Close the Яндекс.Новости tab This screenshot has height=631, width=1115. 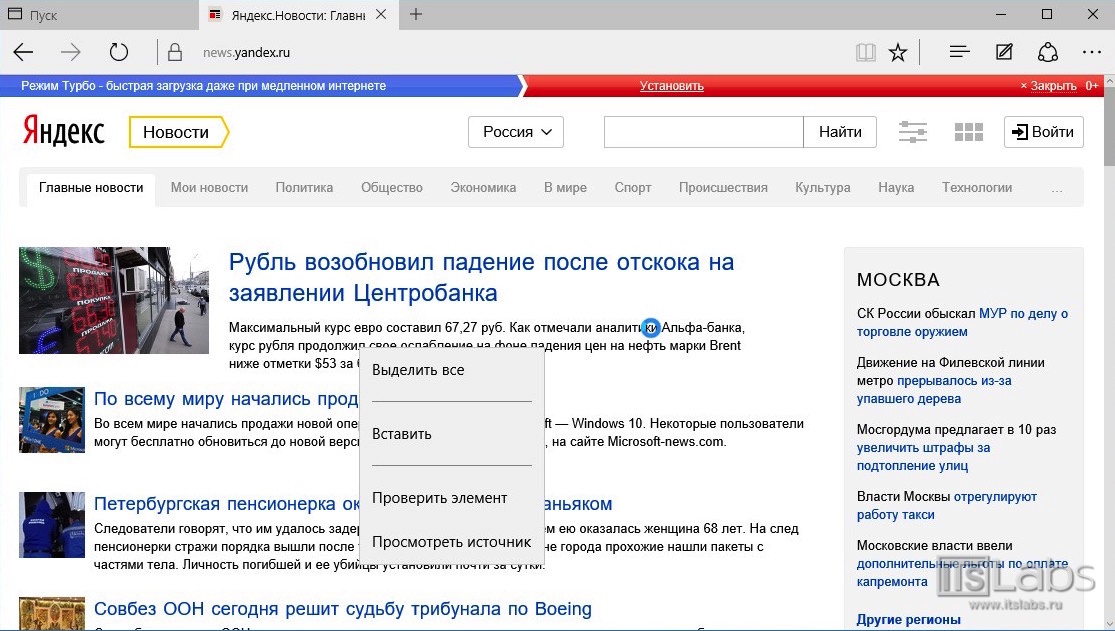pyautogui.click(x=381, y=14)
